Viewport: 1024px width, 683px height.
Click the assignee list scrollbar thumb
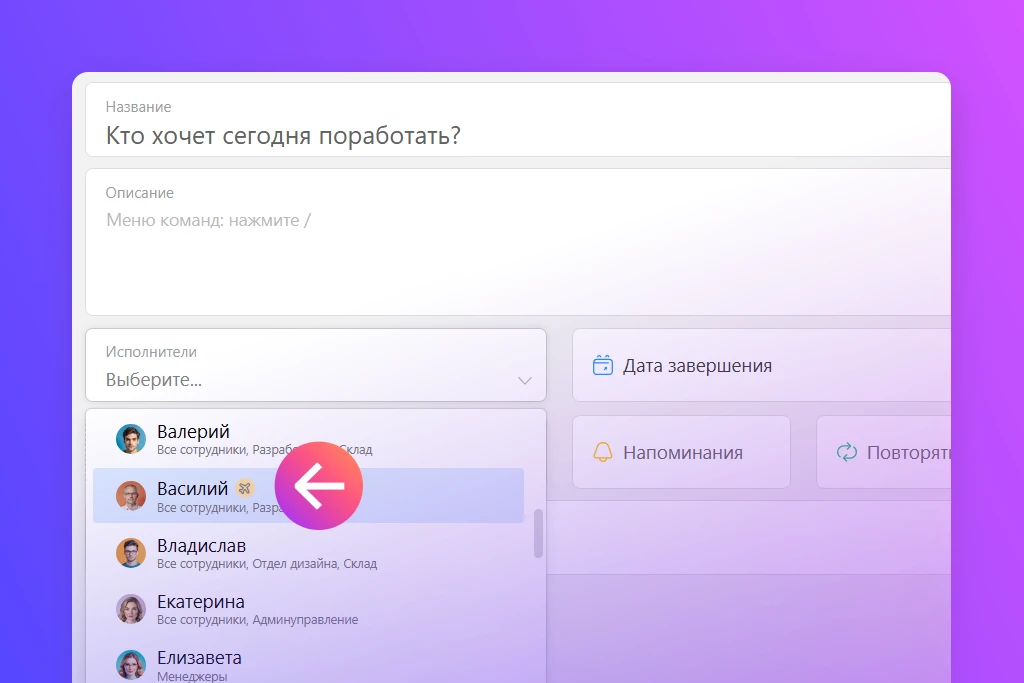click(x=538, y=534)
